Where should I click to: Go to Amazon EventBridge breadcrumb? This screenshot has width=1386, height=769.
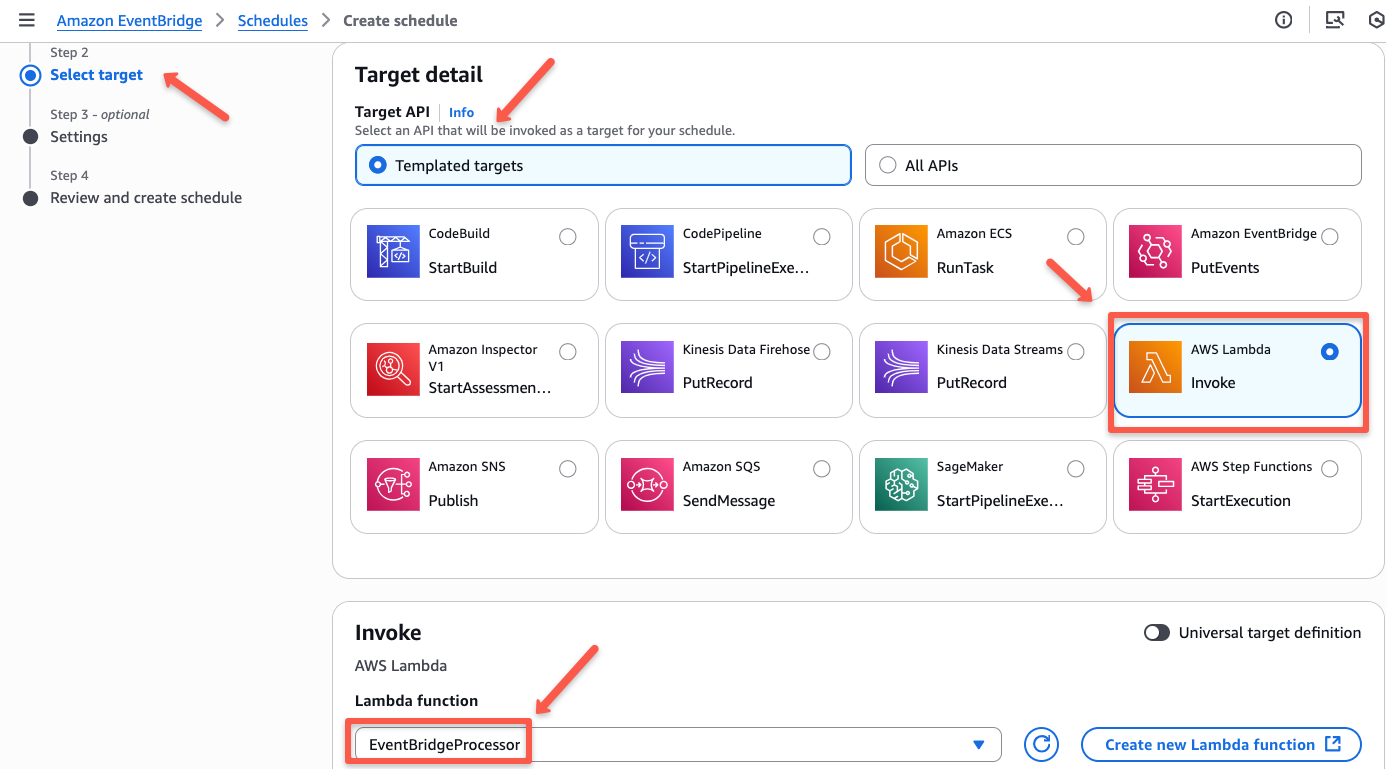click(129, 21)
